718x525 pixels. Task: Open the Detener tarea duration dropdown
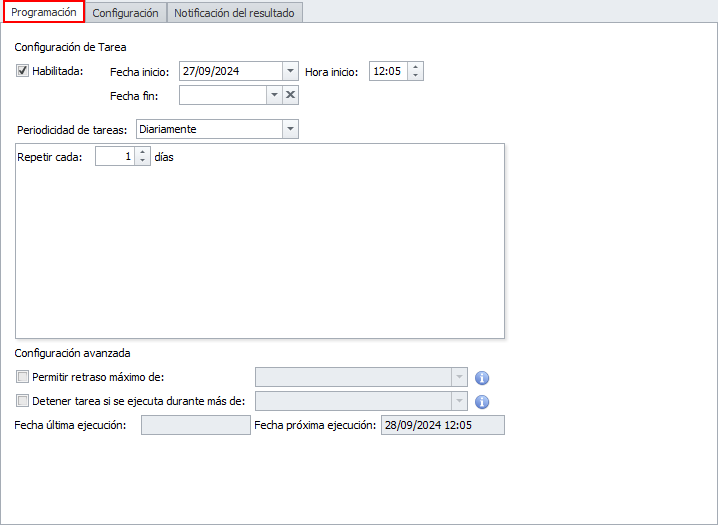(459, 401)
